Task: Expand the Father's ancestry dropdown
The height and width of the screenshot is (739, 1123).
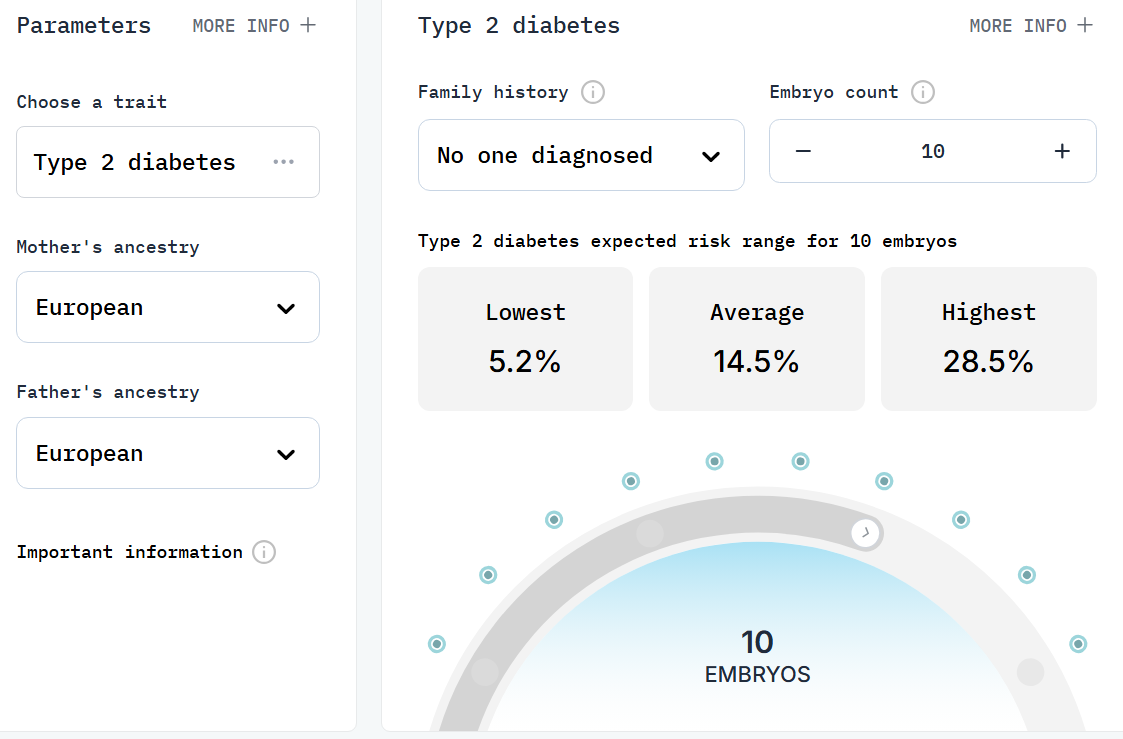Action: pos(168,453)
